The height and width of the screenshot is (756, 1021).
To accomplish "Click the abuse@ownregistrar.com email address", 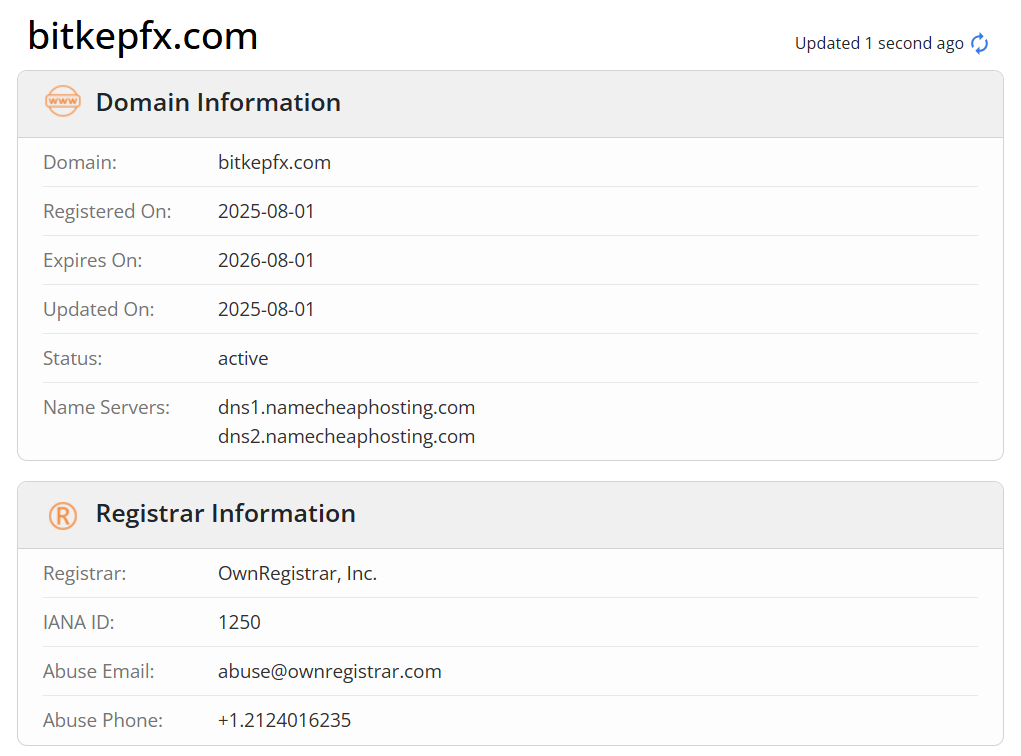I will point(329,671).
